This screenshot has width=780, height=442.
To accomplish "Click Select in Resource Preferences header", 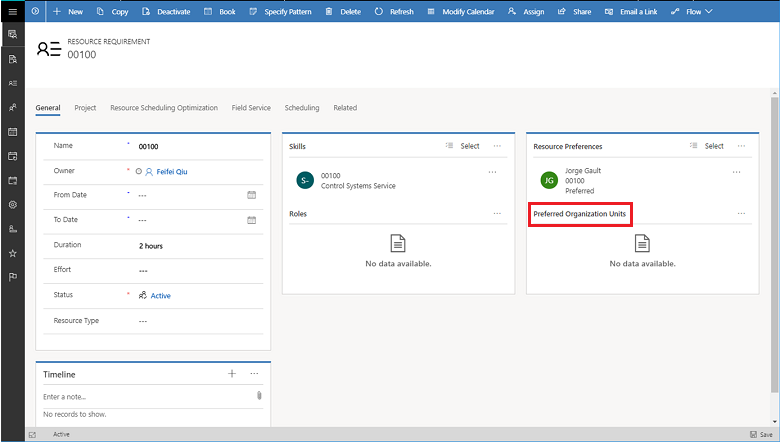I will tap(713, 146).
